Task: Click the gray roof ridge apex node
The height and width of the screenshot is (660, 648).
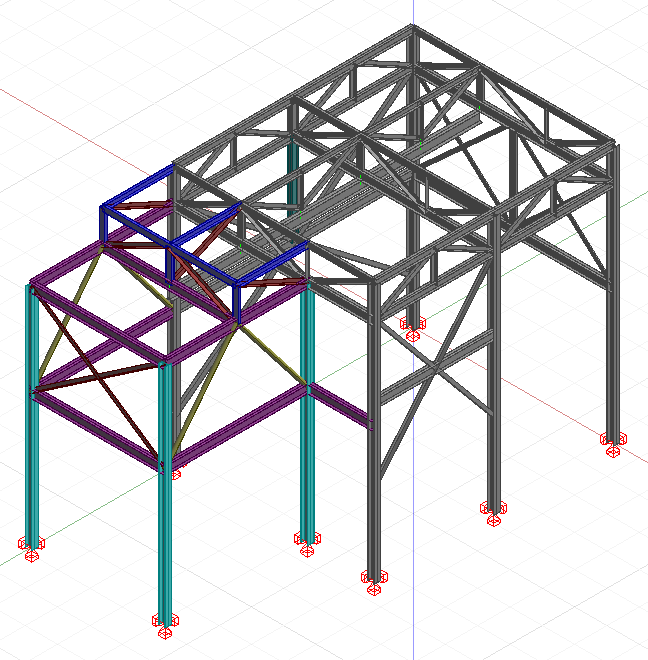Action: coord(412,29)
